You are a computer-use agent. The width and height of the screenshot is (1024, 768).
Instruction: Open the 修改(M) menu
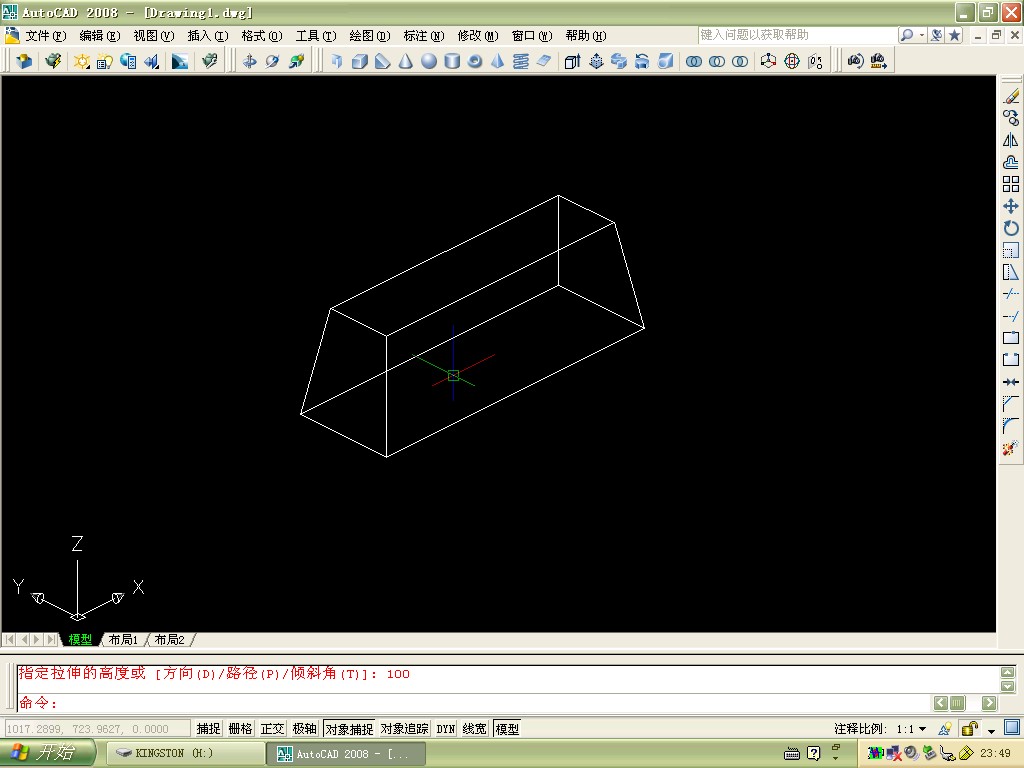[x=477, y=36]
